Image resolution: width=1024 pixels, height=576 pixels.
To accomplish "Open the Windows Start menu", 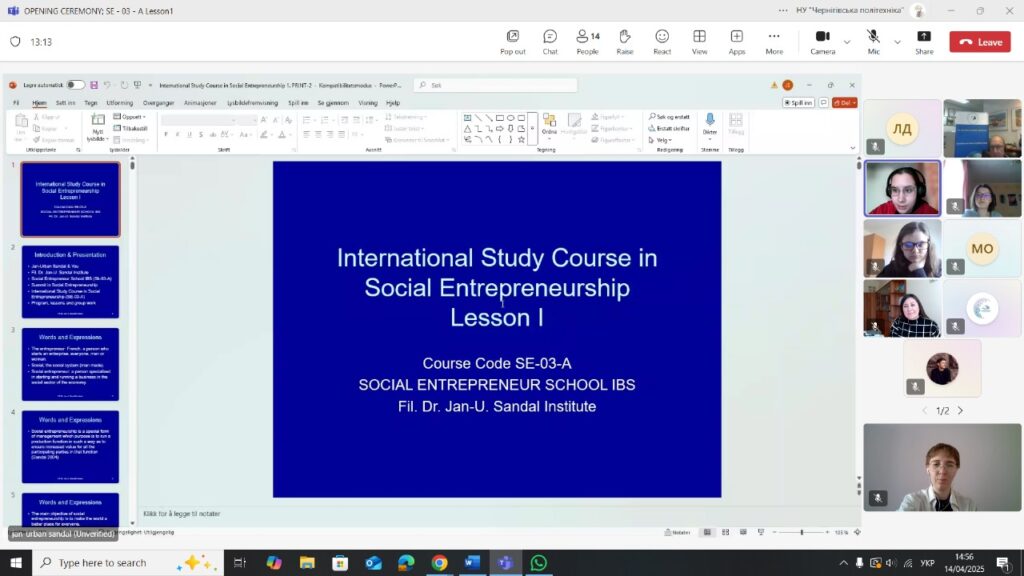I will click(x=16, y=562).
